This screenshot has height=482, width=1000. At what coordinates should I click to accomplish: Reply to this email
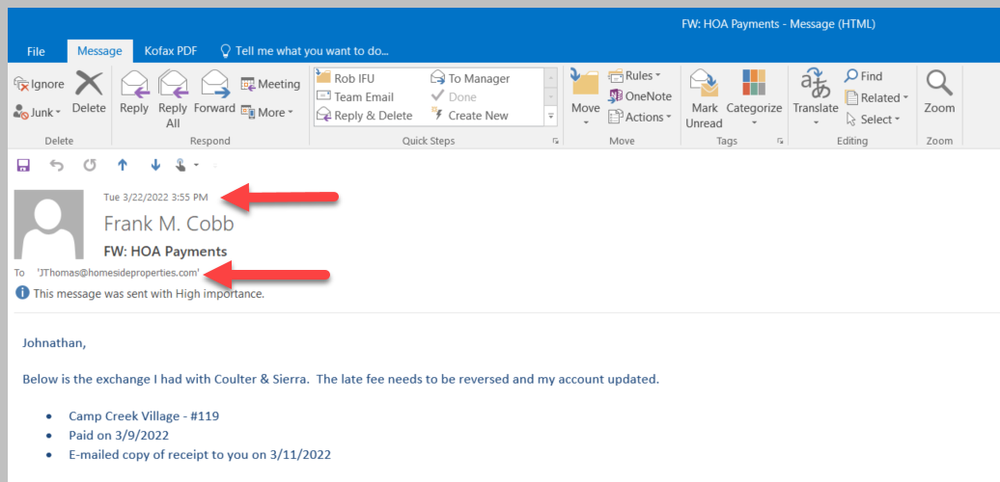tap(134, 92)
